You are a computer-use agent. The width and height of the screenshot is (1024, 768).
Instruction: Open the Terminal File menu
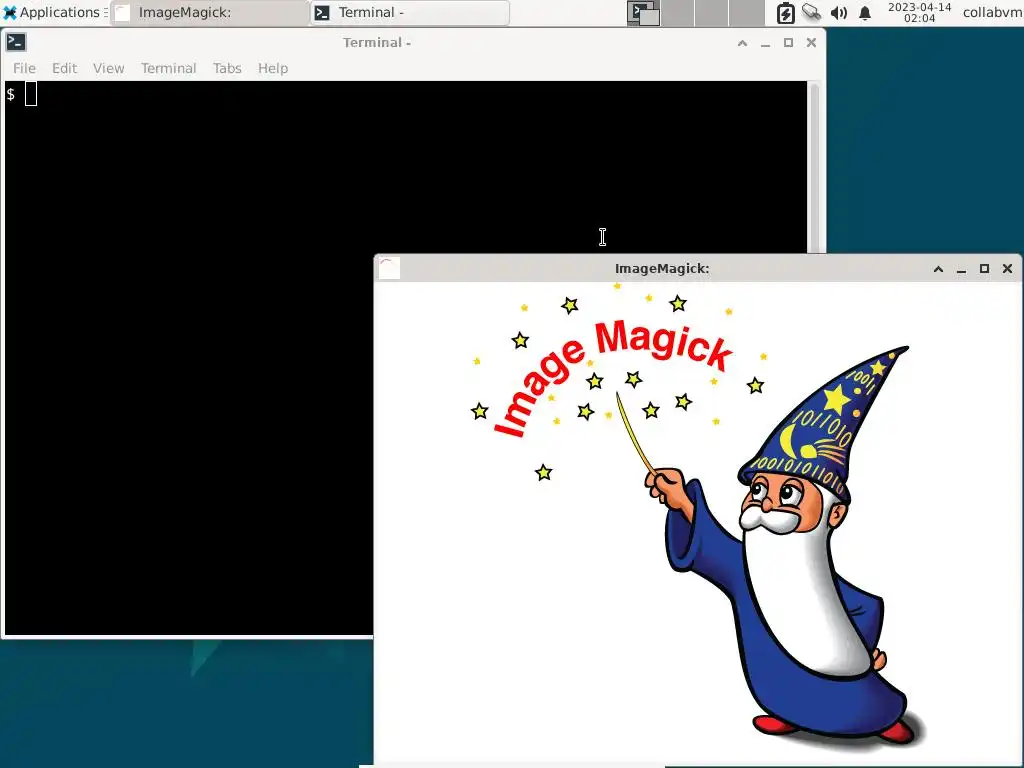tap(24, 68)
